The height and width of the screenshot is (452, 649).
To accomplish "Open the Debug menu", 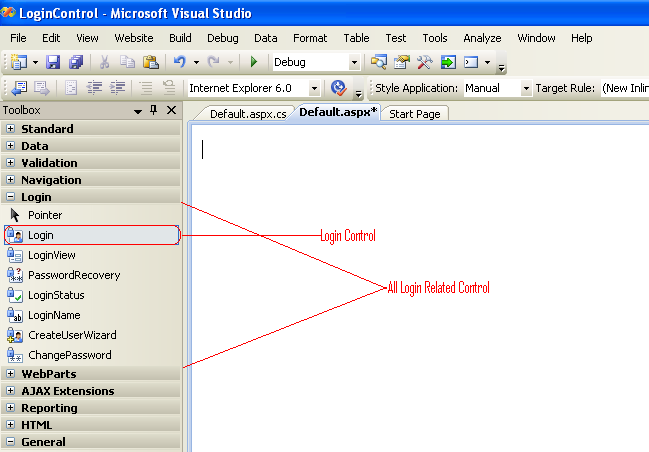I will [x=223, y=38].
